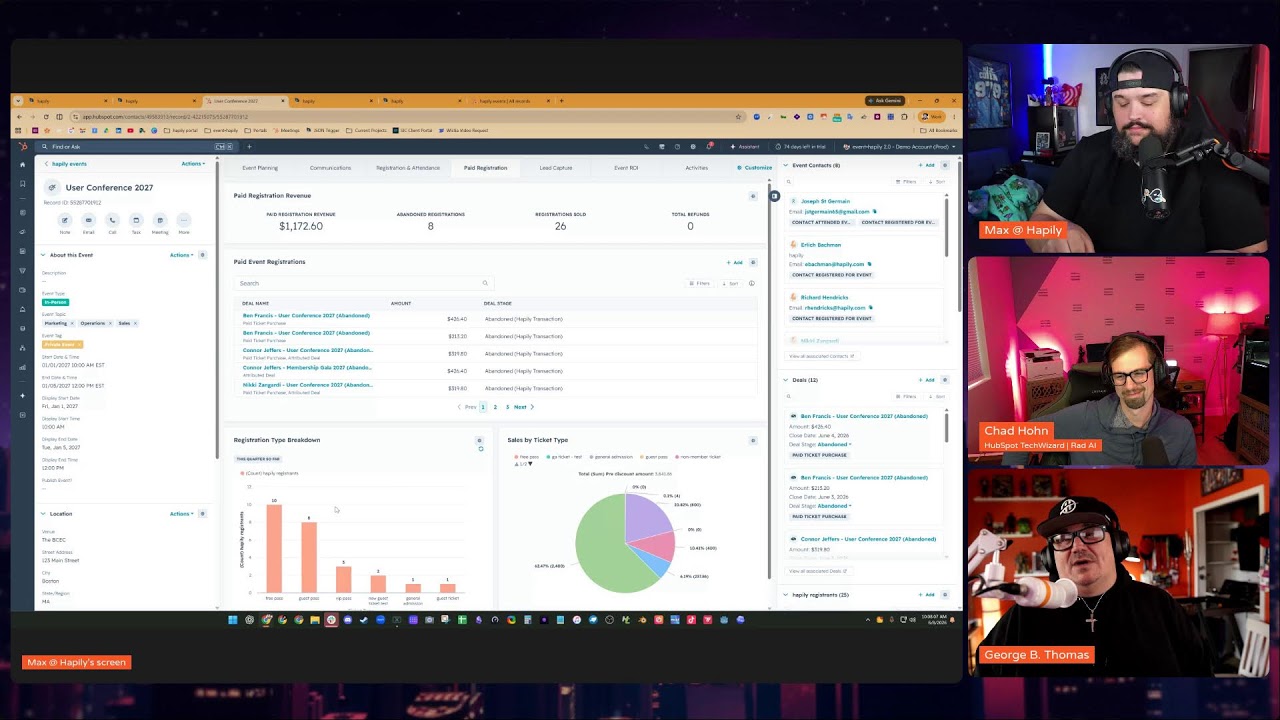Click the Email action icon
Image resolution: width=1280 pixels, height=720 pixels.
tap(88, 220)
